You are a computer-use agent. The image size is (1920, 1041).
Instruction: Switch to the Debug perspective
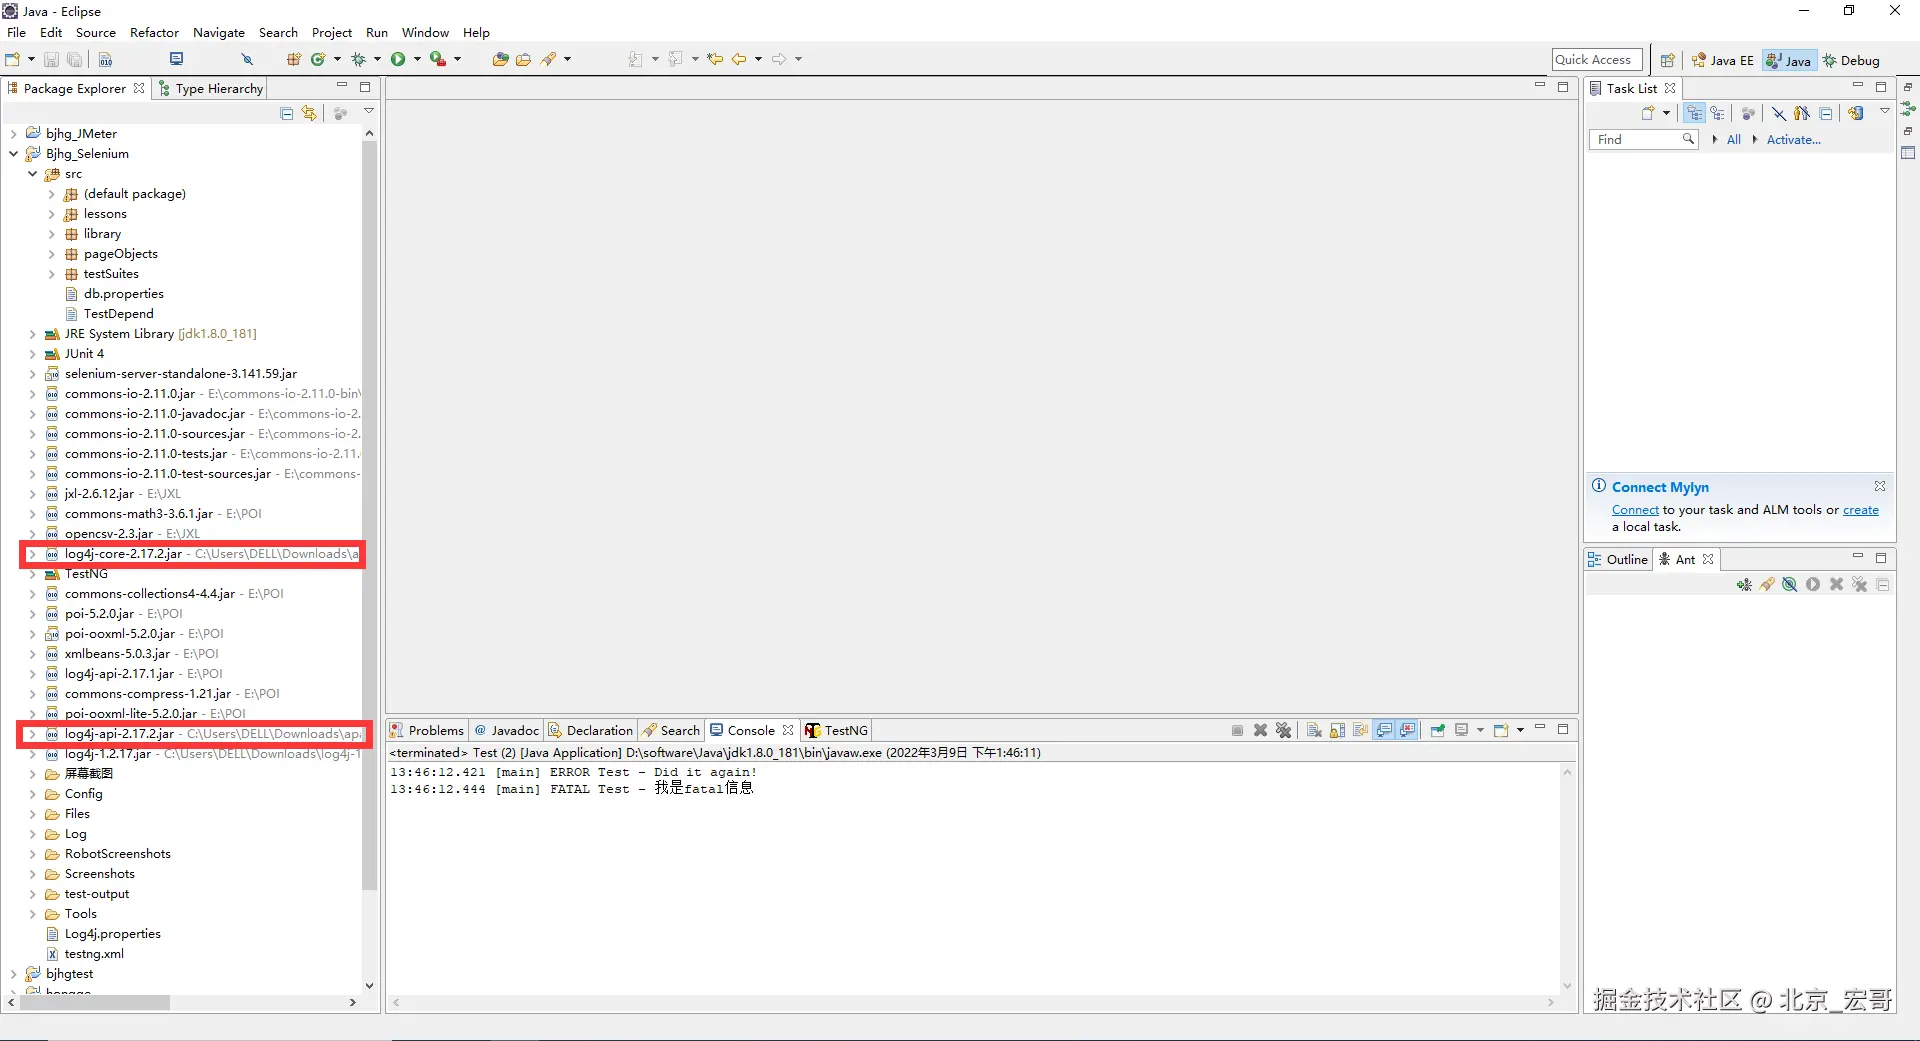pyautogui.click(x=1851, y=61)
